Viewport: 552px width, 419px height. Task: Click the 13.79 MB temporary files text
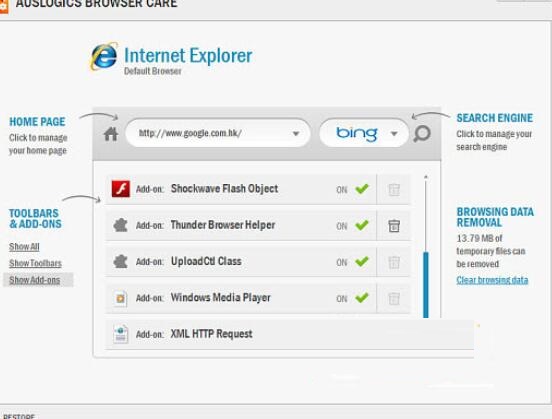click(x=491, y=251)
